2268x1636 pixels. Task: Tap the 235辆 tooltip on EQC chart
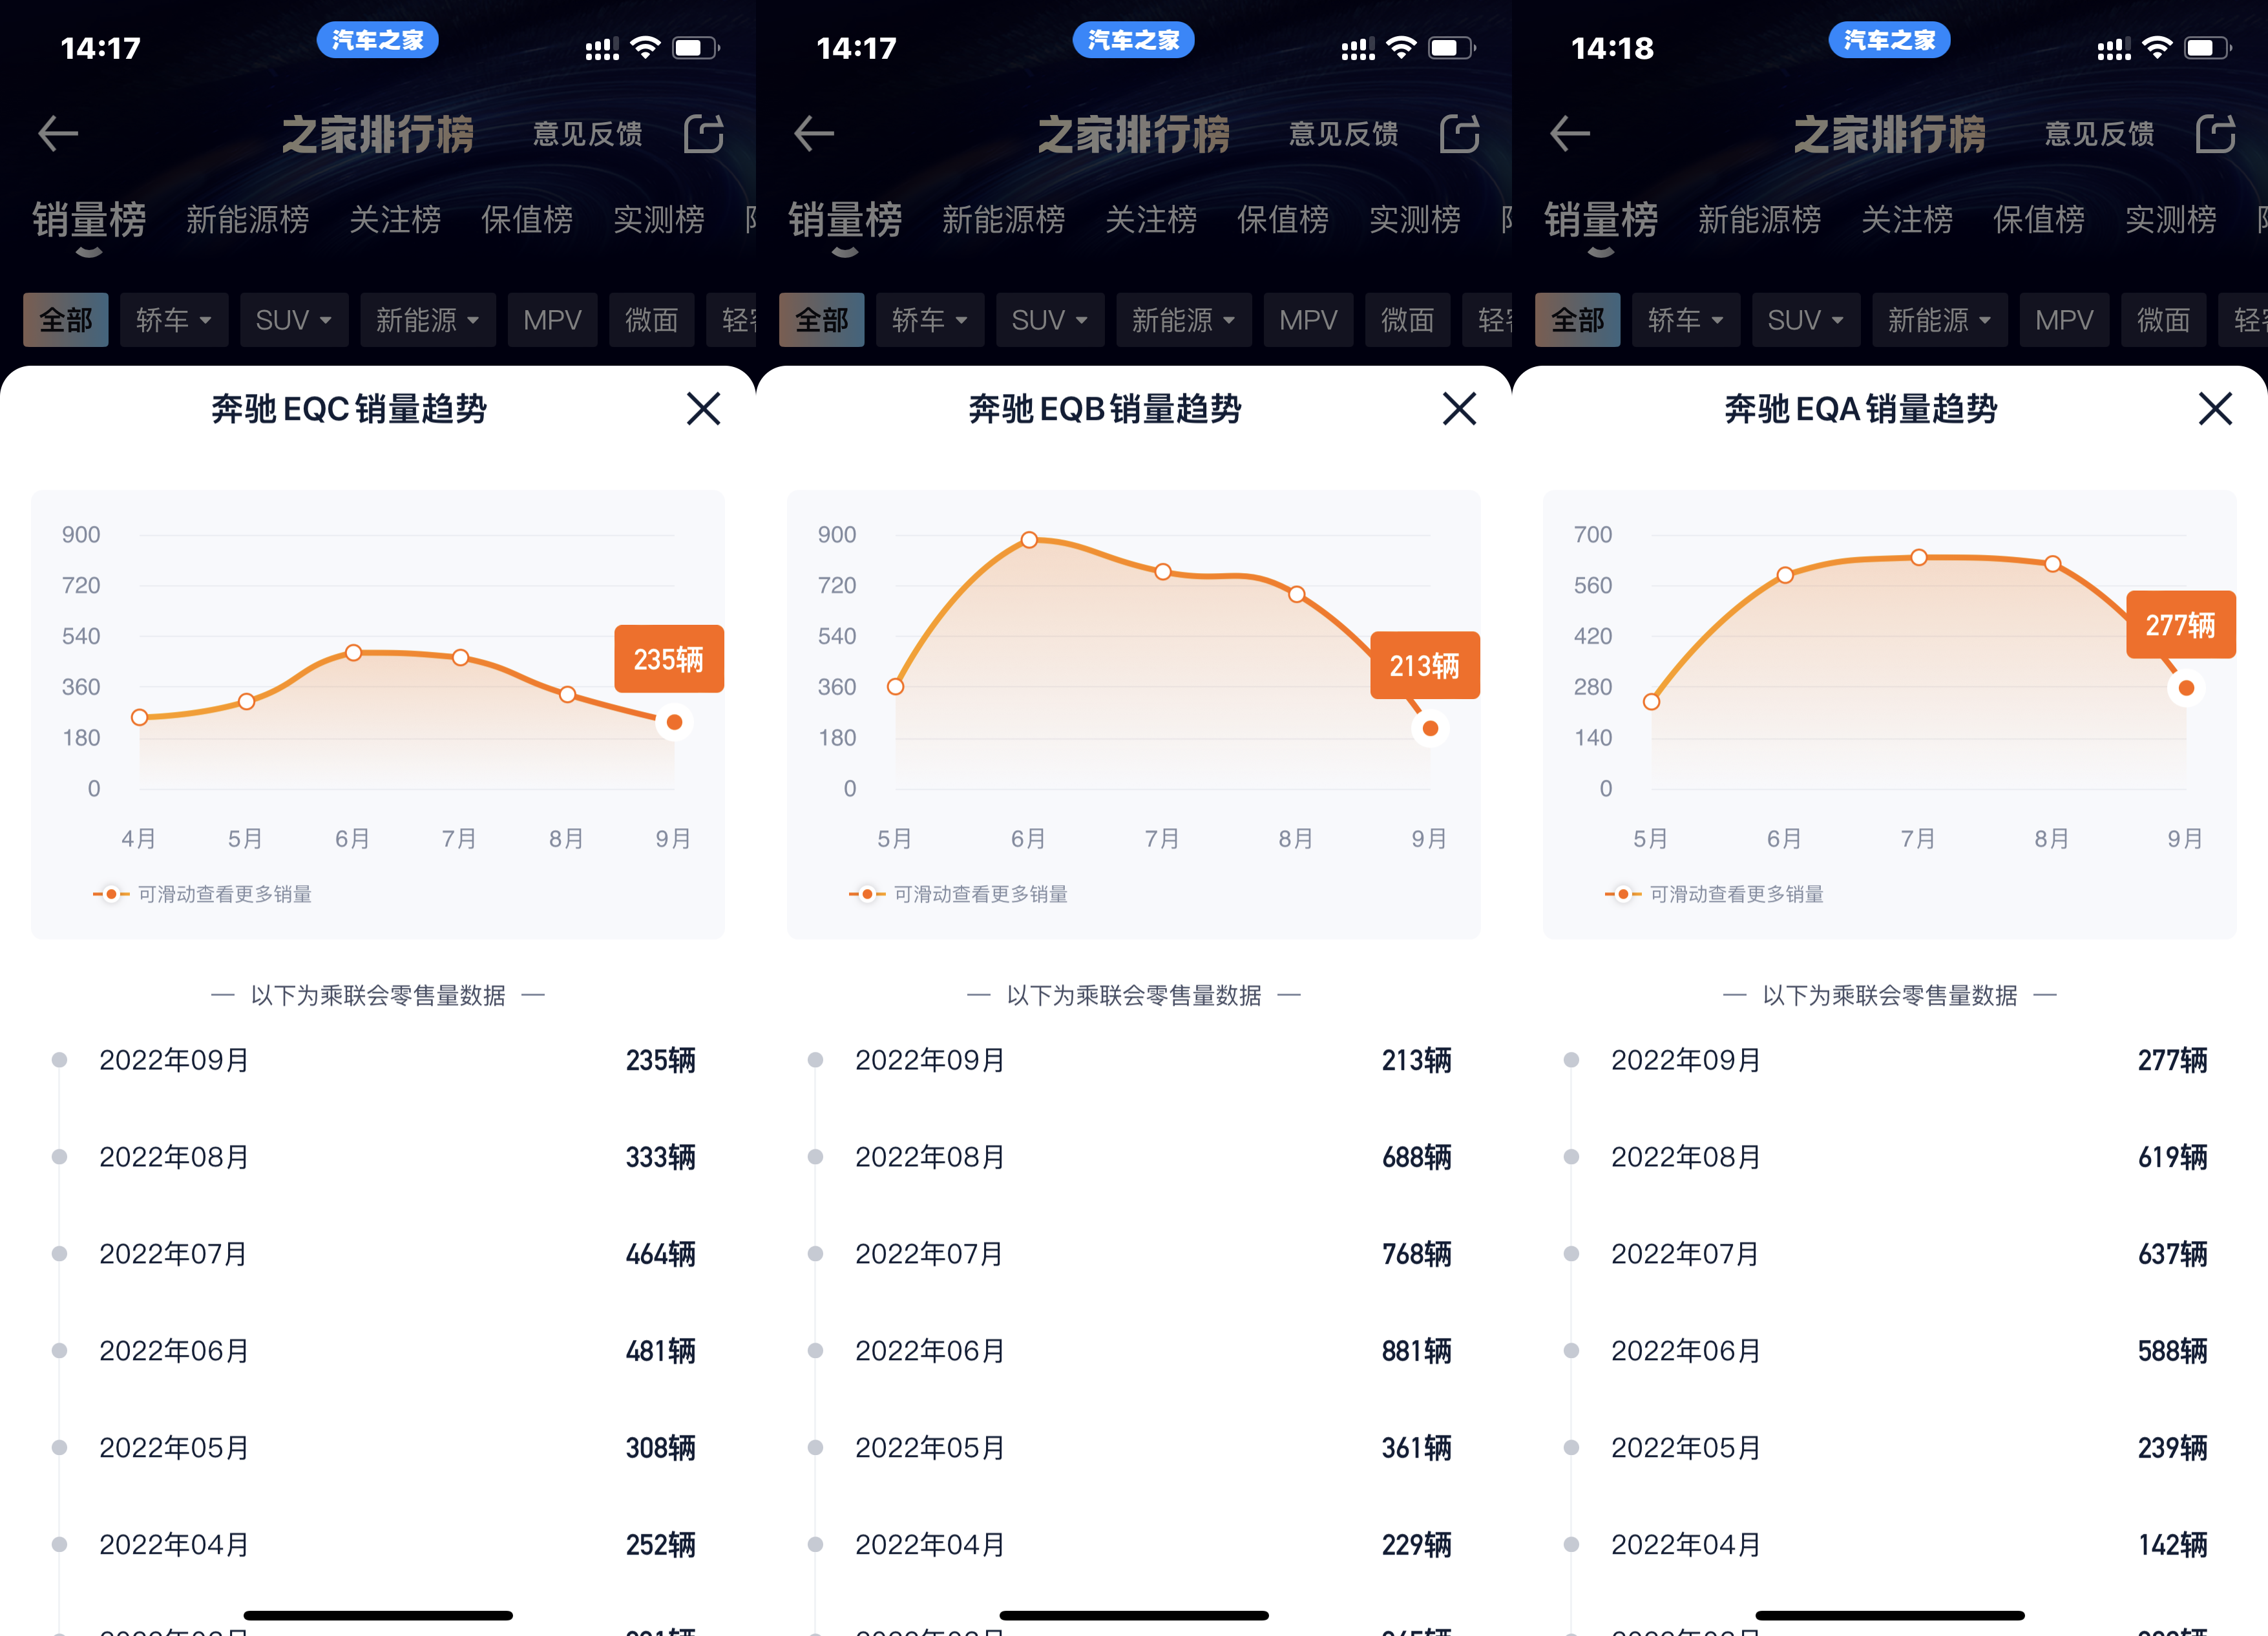pyautogui.click(x=669, y=659)
